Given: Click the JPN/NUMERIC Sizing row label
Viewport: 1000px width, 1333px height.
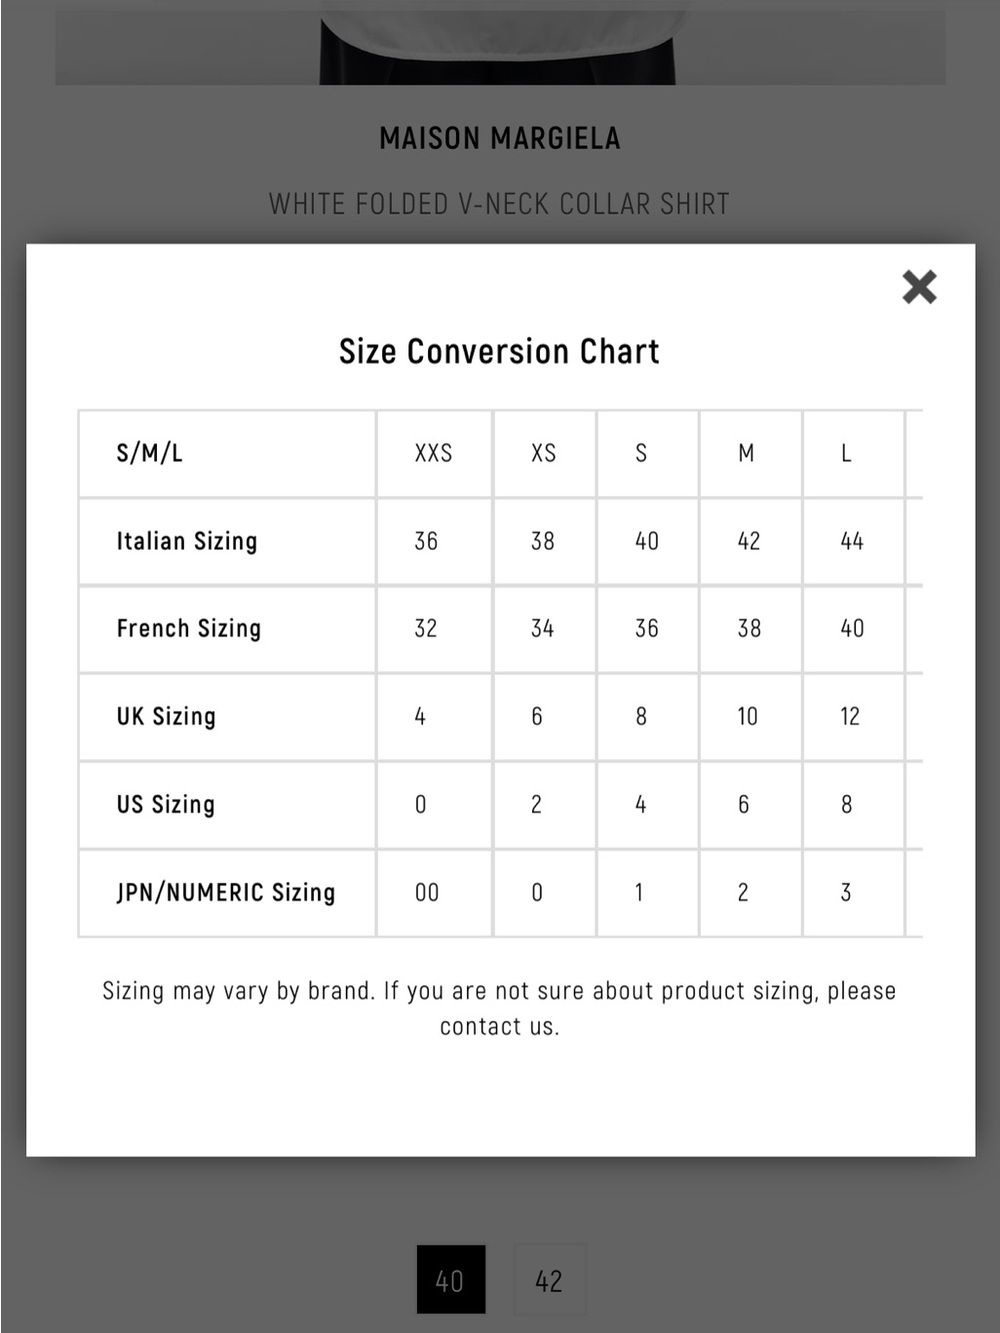Looking at the screenshot, I should click(226, 892).
